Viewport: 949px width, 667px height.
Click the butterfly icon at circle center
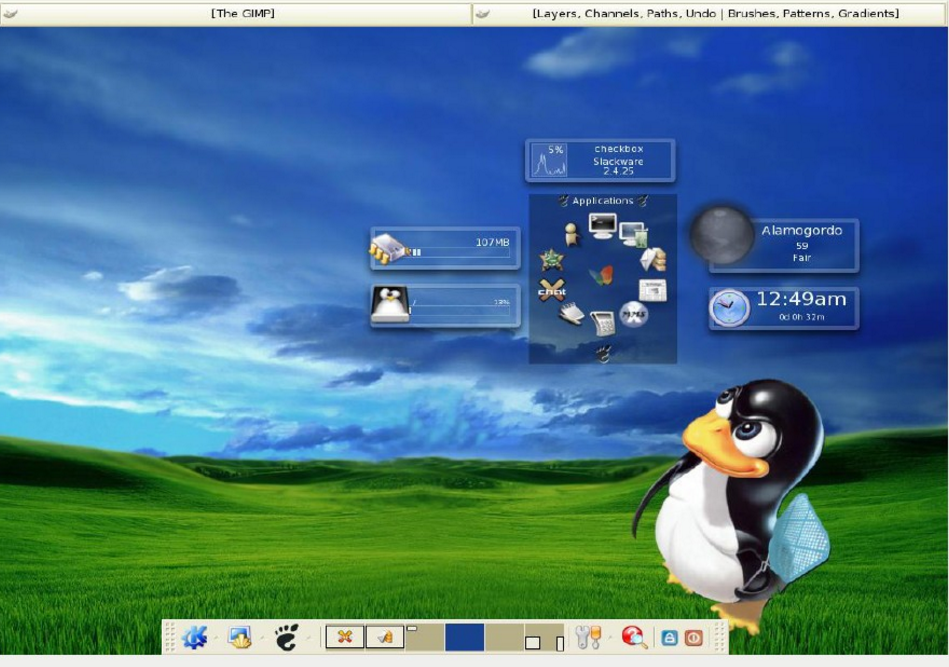[602, 275]
